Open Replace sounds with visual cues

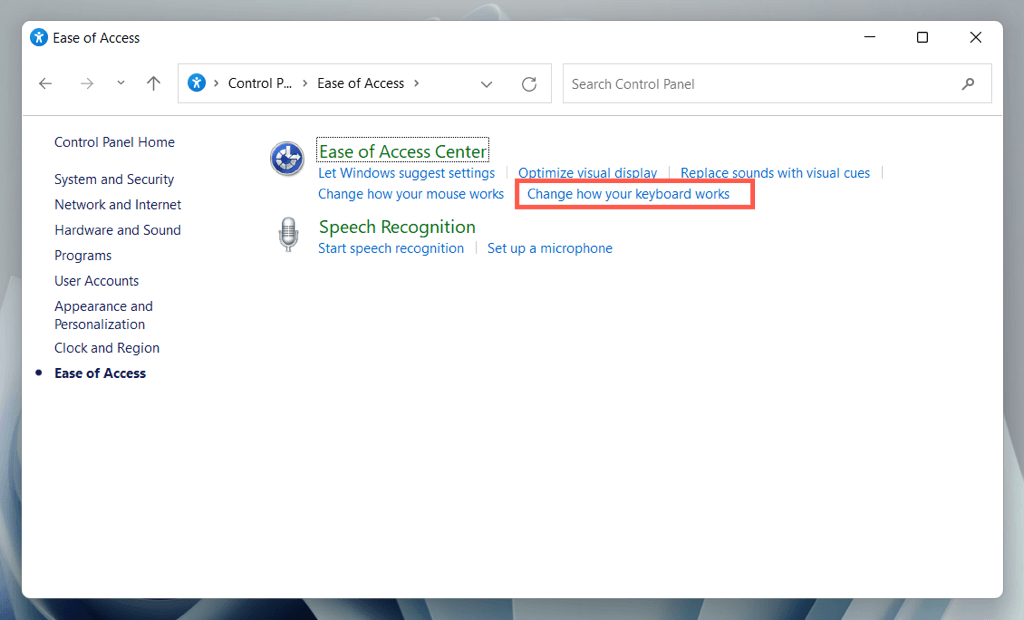pos(775,173)
